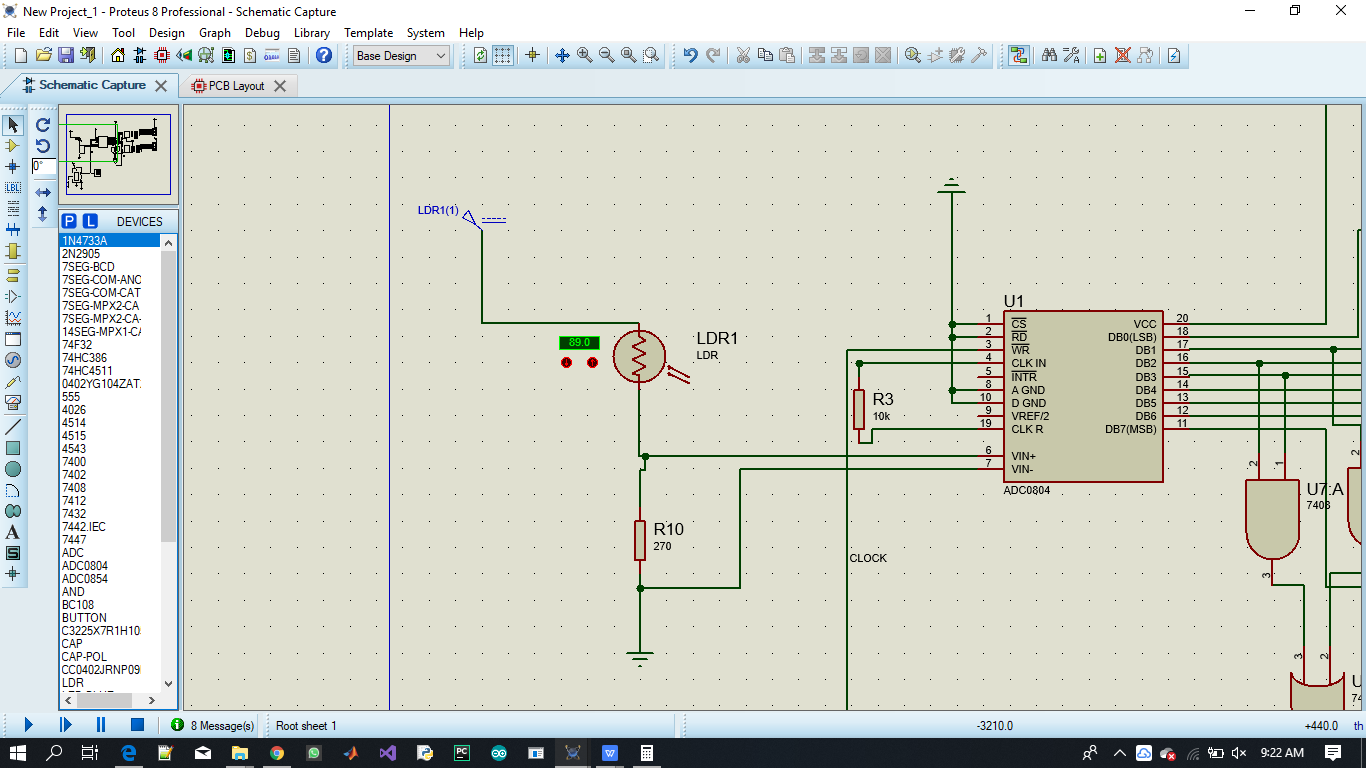The image size is (1366, 768).
Task: Click the schematic overview thumbnail
Action: coord(118,154)
